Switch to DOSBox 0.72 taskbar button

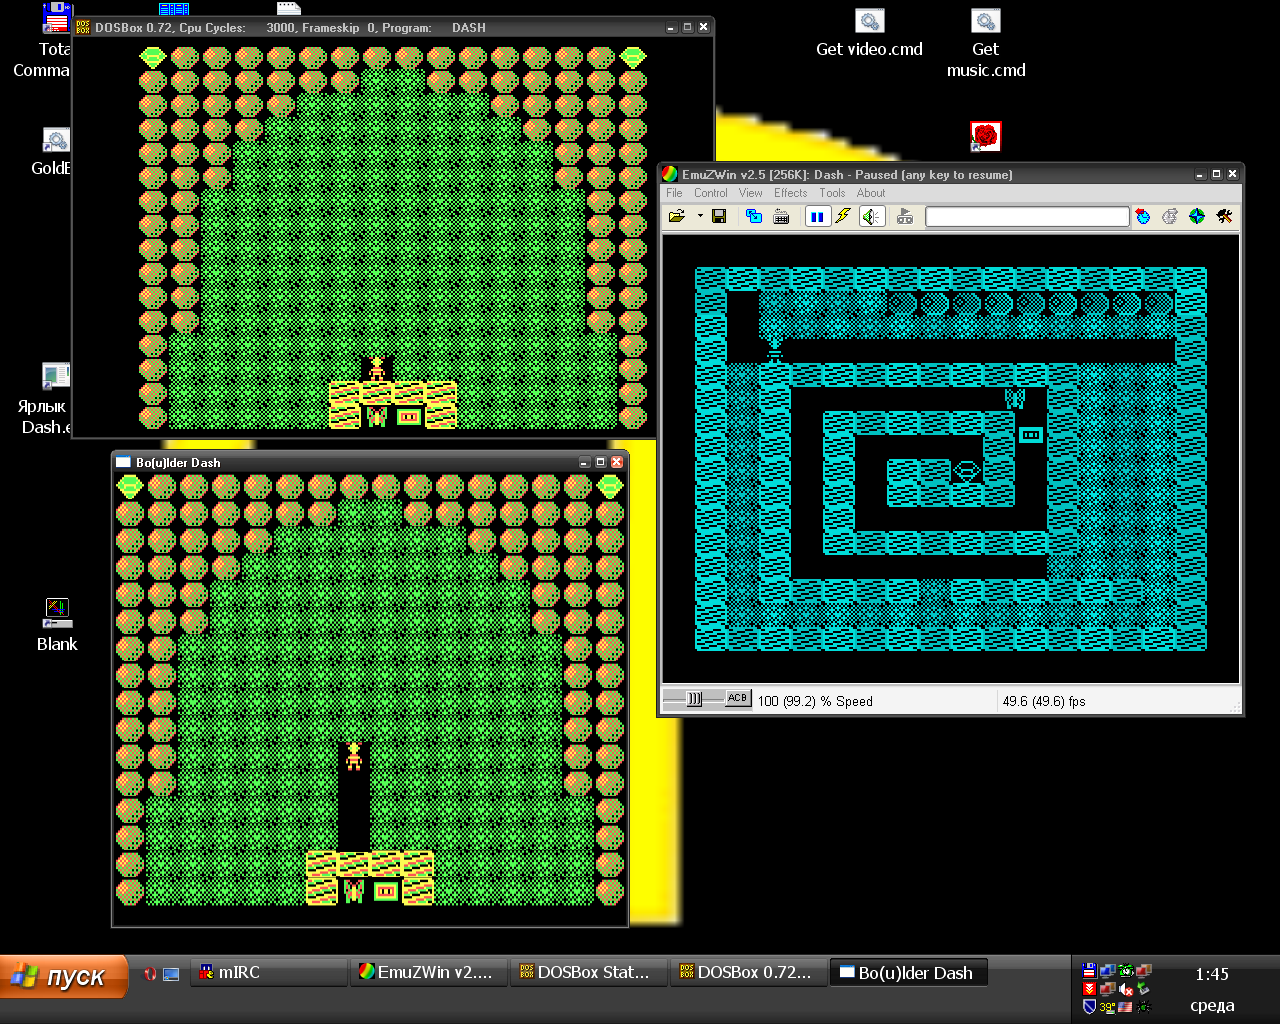click(748, 972)
